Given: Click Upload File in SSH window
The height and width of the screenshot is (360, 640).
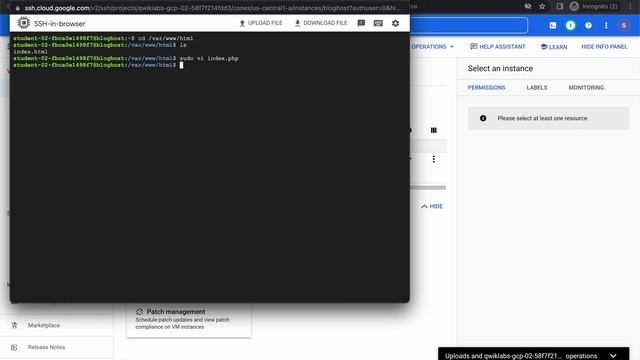Looking at the screenshot, I should pyautogui.click(x=261, y=23).
